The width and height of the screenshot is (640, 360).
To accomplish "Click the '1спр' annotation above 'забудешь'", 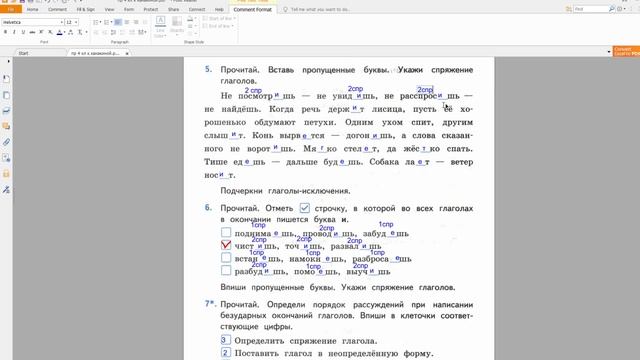I will 386,224.
